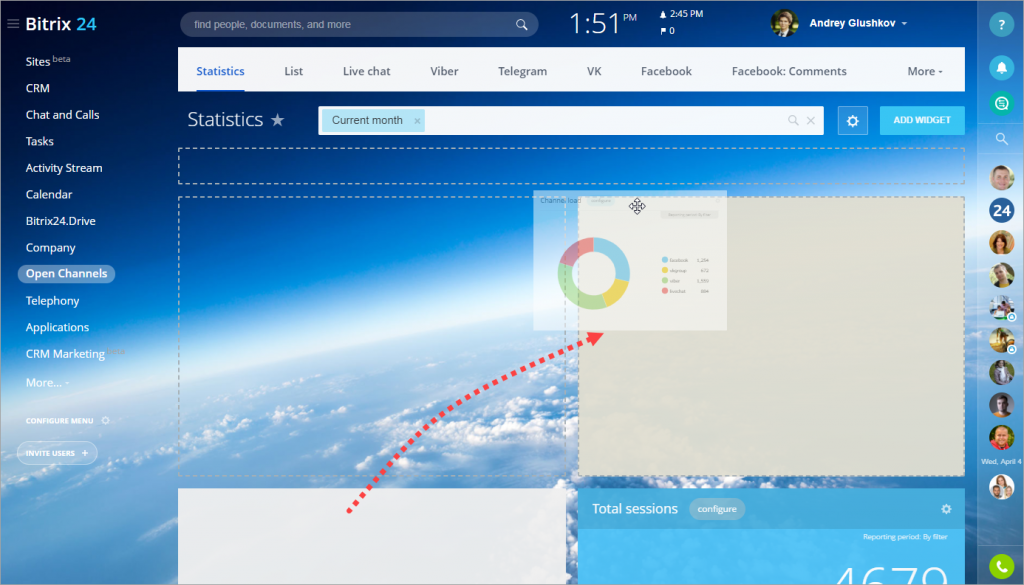Open the green chat messenger icon
This screenshot has width=1024, height=585.
[1001, 103]
